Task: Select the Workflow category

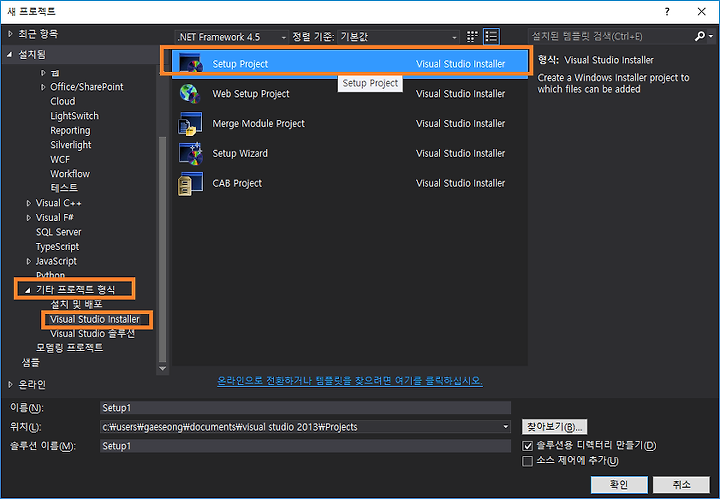Action: [70, 174]
